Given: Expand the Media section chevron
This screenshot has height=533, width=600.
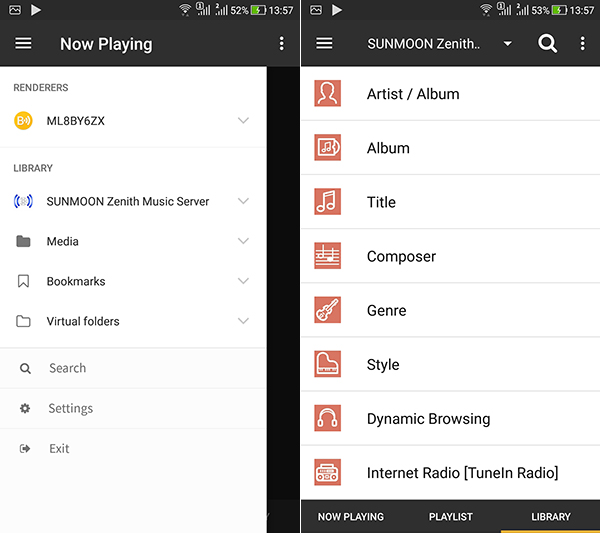Looking at the screenshot, I should (243, 241).
